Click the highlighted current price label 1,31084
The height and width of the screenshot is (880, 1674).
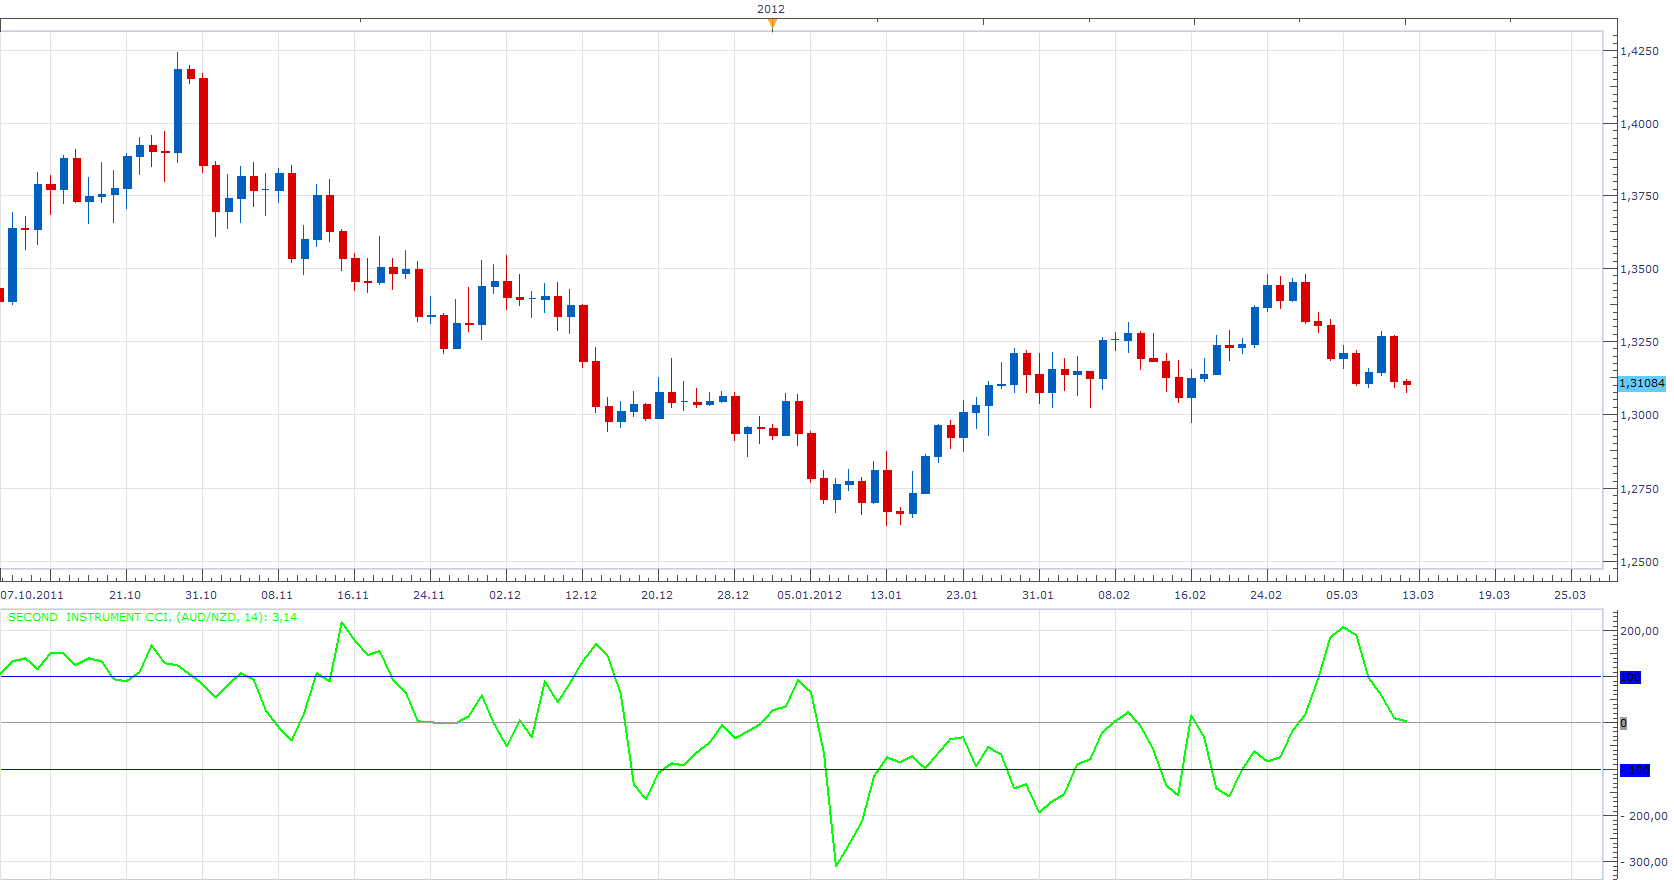(1642, 383)
